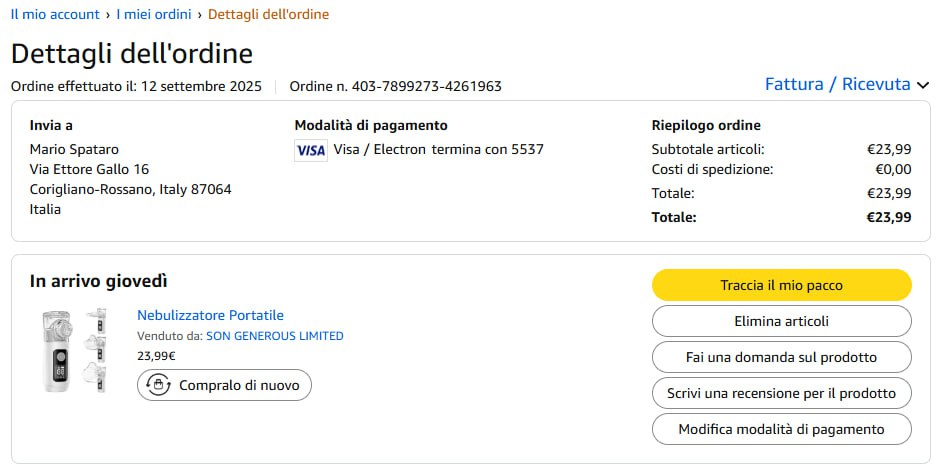This screenshot has height=471, width=936.
Task: Click the Visa card logo icon
Action: [x=311, y=150]
